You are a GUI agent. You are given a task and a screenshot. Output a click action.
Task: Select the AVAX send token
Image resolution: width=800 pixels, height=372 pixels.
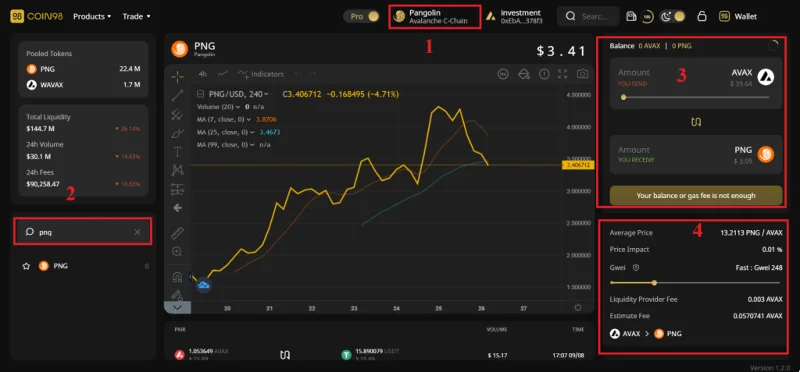click(x=753, y=77)
